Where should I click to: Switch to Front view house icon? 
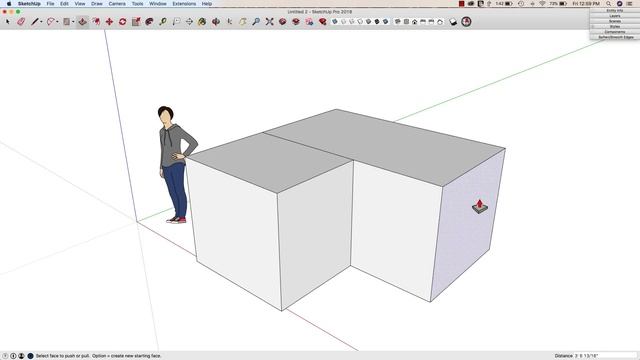414,22
